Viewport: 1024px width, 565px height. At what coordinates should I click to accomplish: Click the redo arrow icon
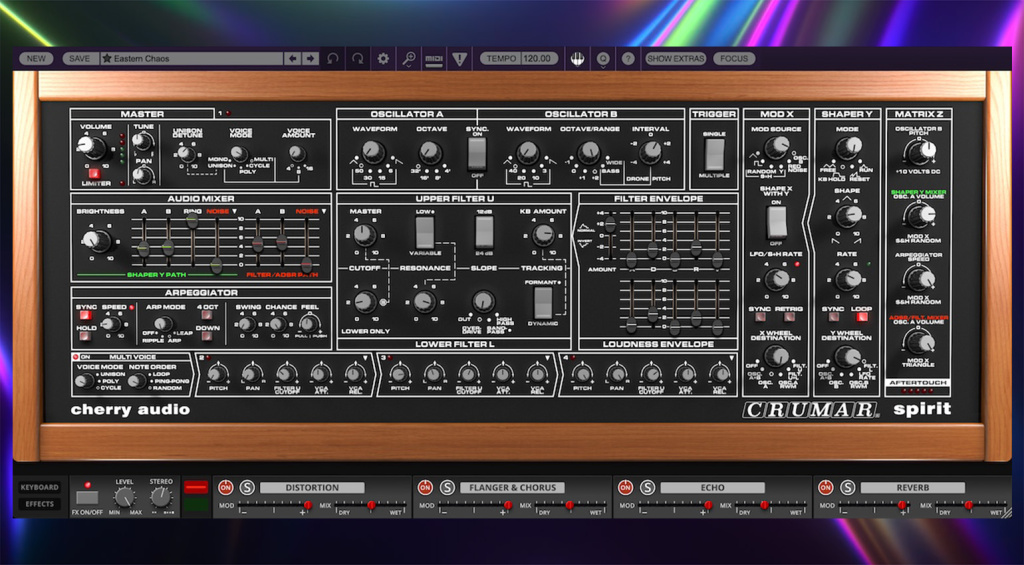coord(358,59)
